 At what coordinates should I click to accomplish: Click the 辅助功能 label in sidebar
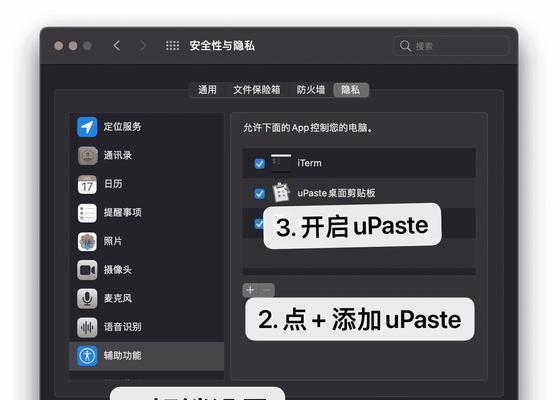point(122,356)
